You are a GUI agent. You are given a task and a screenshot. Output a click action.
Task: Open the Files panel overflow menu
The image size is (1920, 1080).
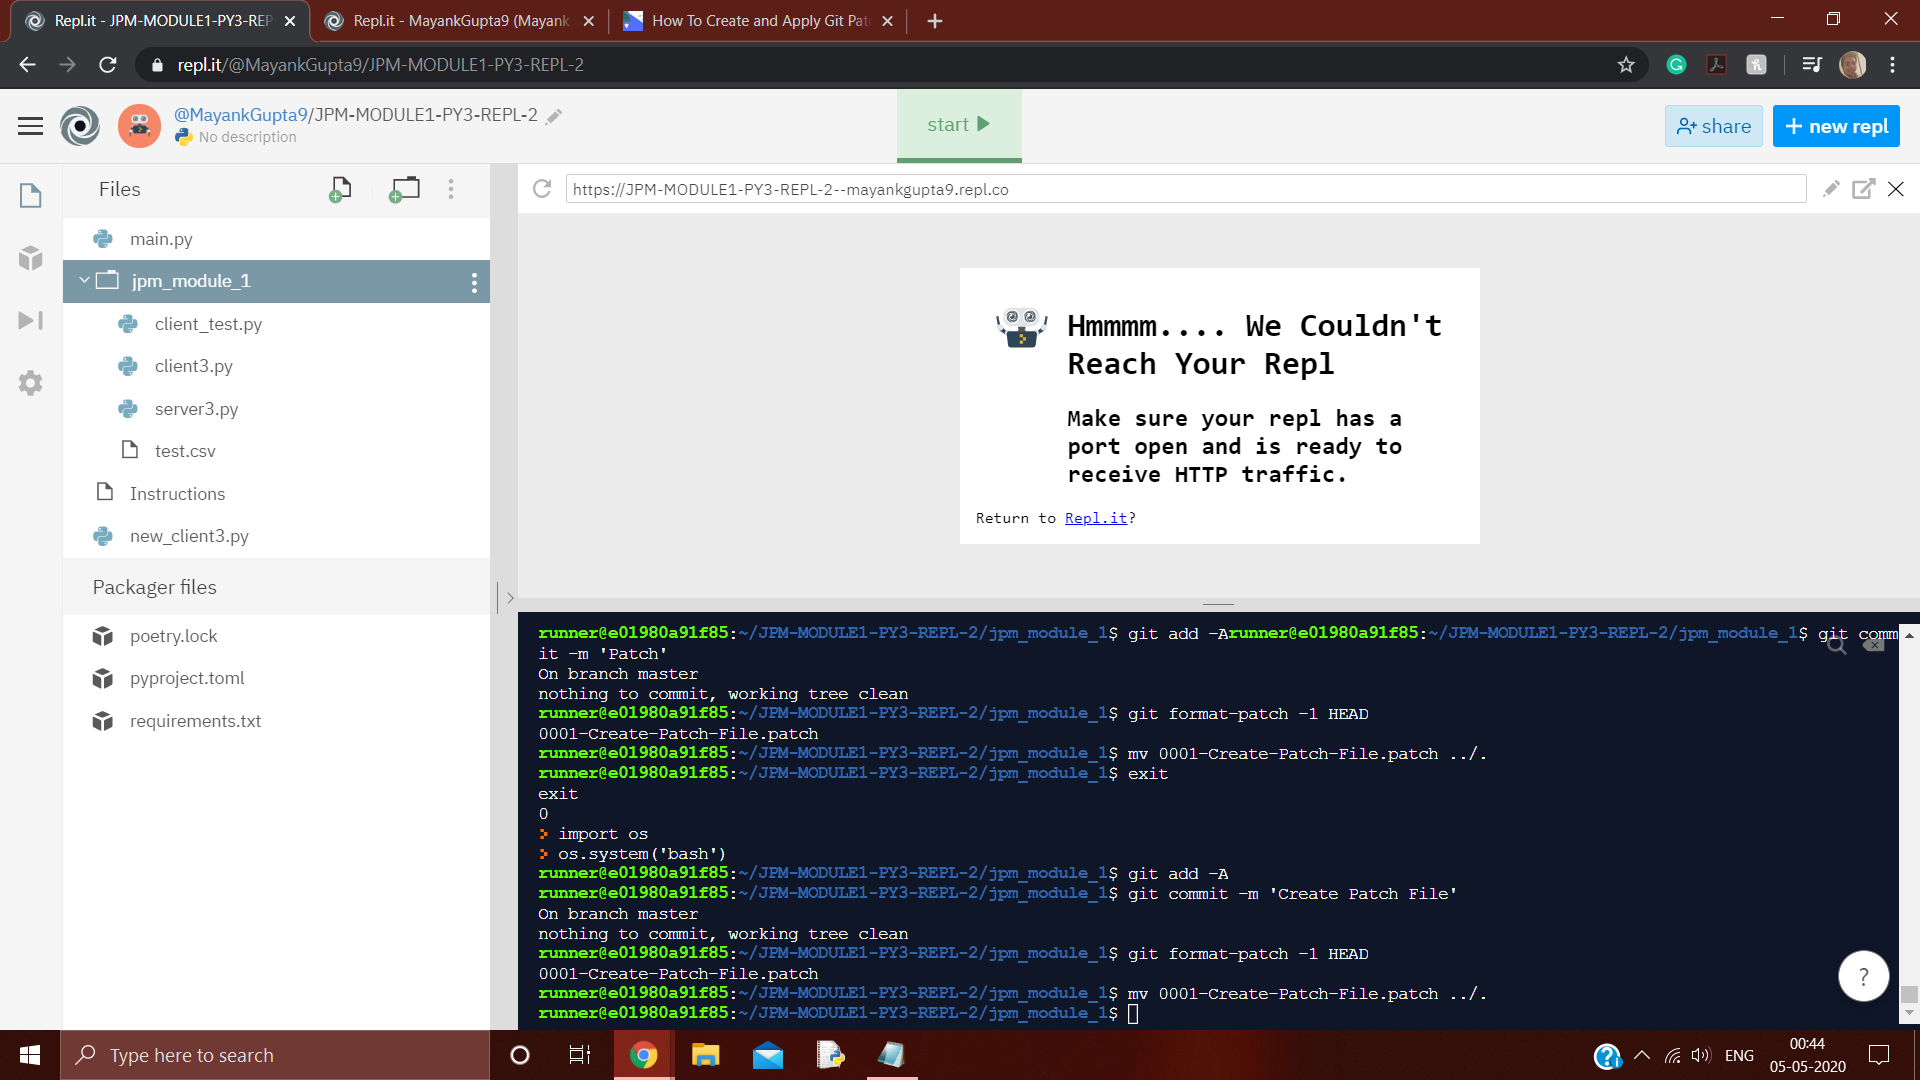tap(451, 188)
